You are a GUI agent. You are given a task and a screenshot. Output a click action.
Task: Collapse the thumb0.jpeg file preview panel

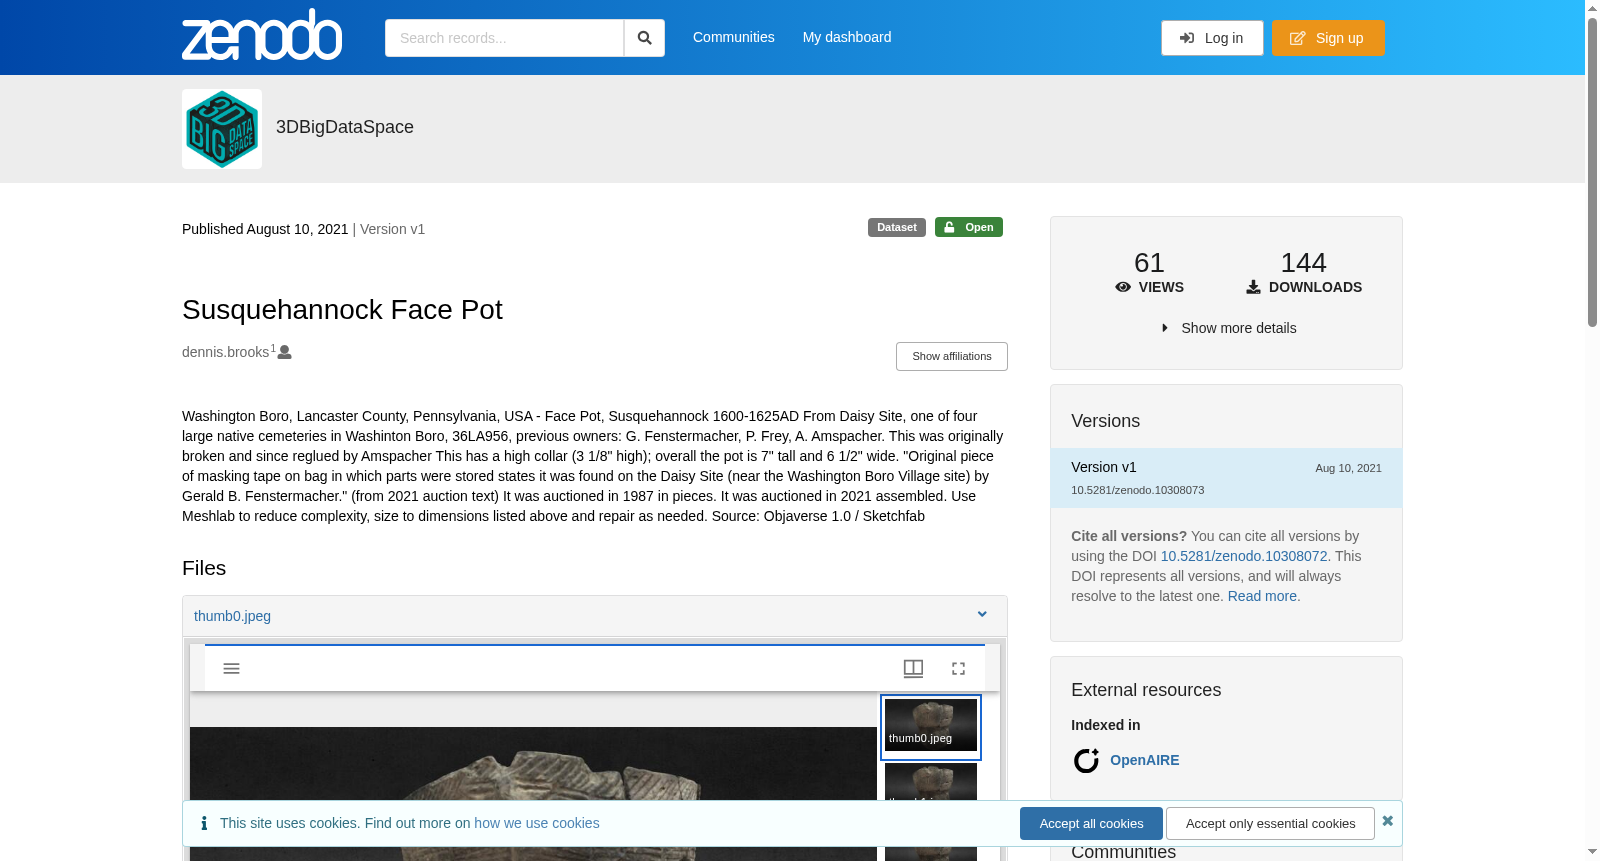tap(982, 614)
